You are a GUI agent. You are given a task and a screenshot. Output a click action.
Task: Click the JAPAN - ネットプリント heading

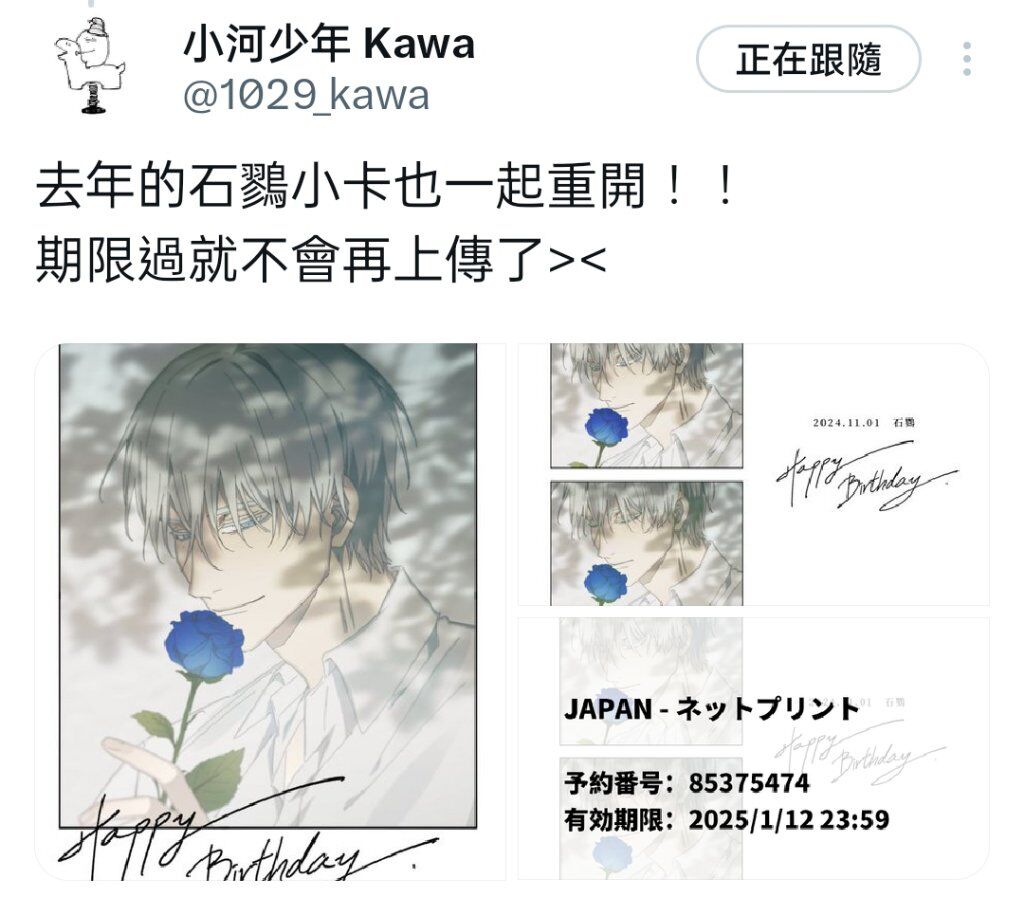click(712, 708)
